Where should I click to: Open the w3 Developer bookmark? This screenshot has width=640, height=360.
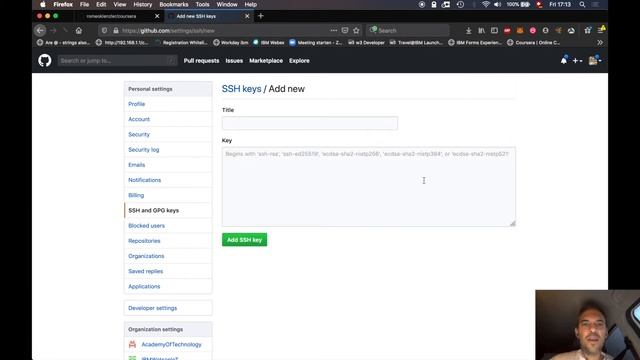[366, 42]
